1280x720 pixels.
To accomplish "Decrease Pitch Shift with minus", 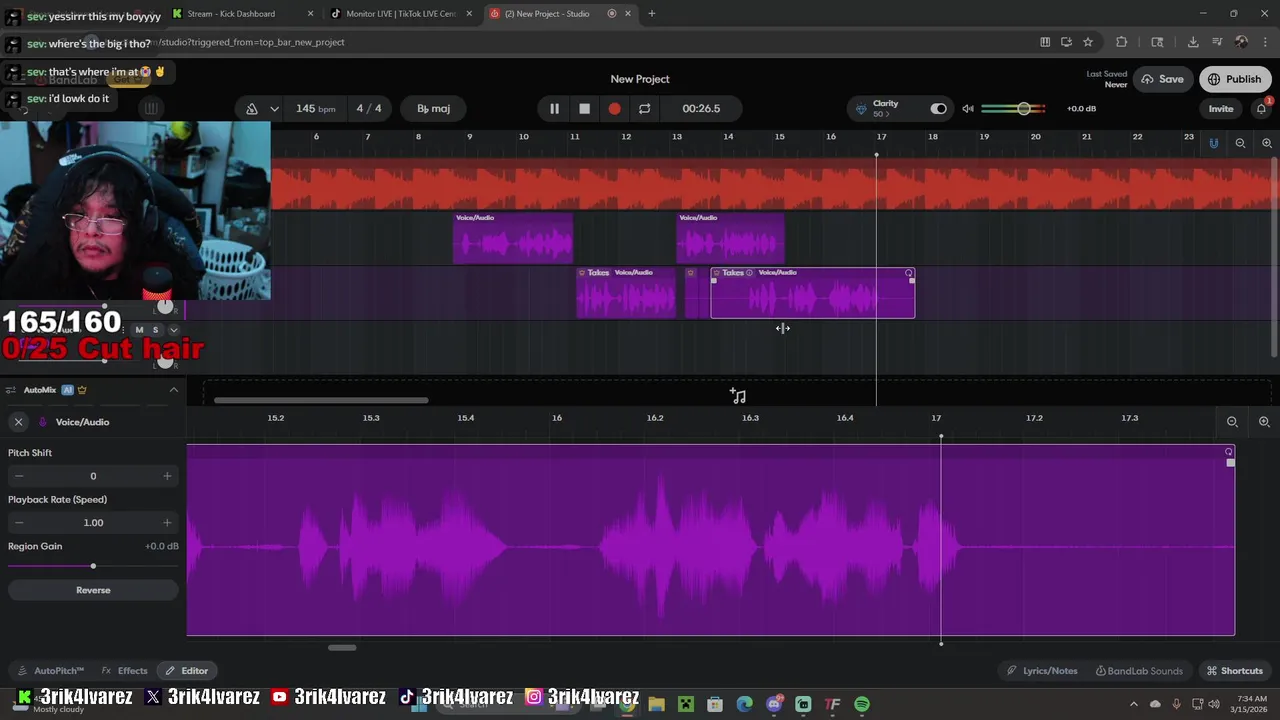I will (19, 476).
